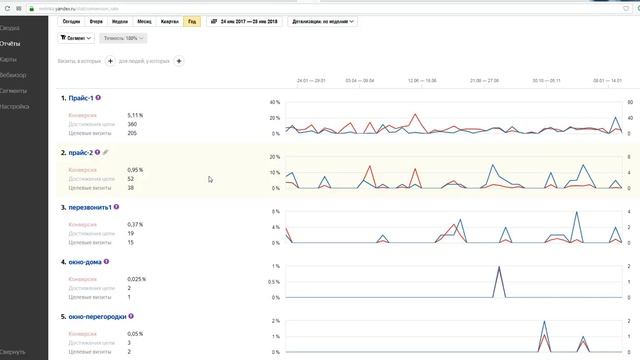Click the info icon next to окно-перегородки
The image size is (640, 360).
(x=131, y=316)
